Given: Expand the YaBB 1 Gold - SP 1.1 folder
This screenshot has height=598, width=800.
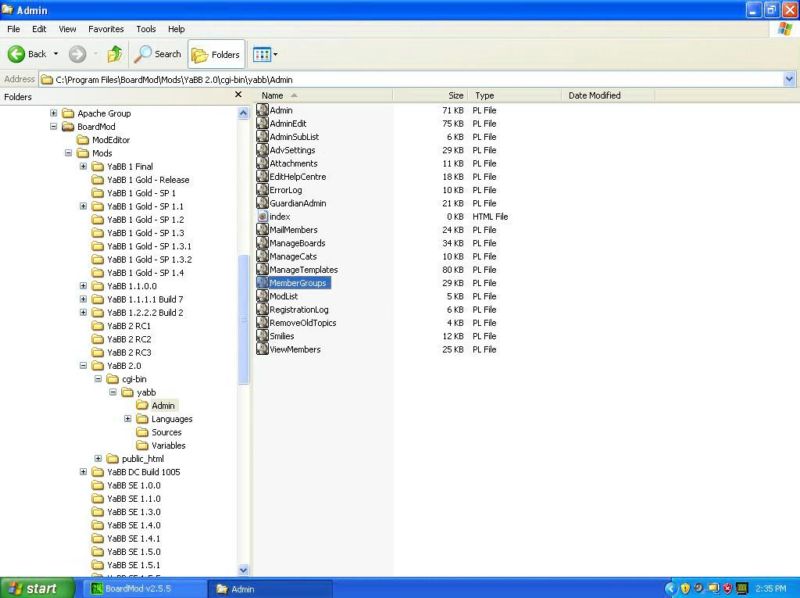Looking at the screenshot, I should point(83,206).
